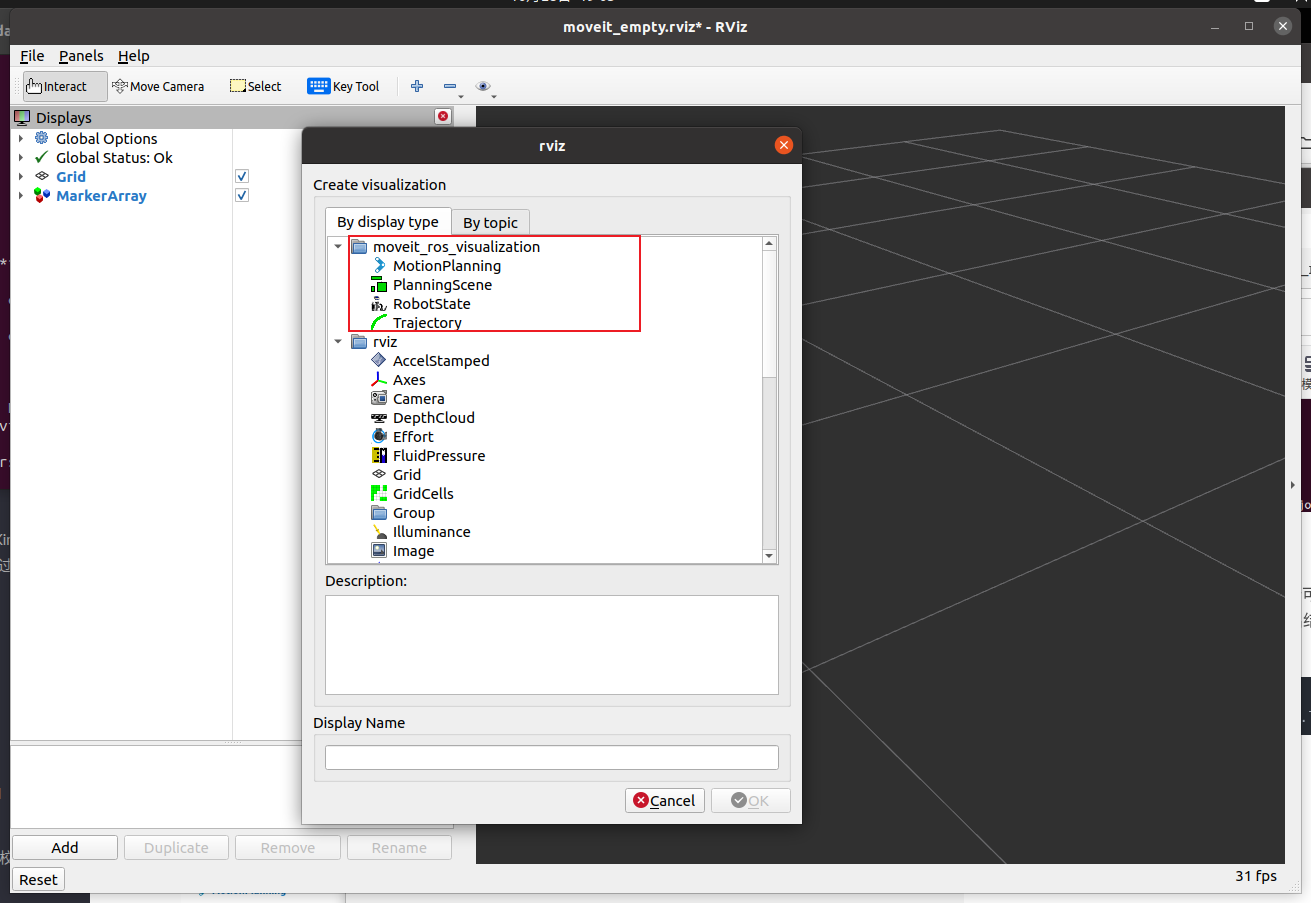
Task: Select the Effort display icon
Action: (x=379, y=437)
